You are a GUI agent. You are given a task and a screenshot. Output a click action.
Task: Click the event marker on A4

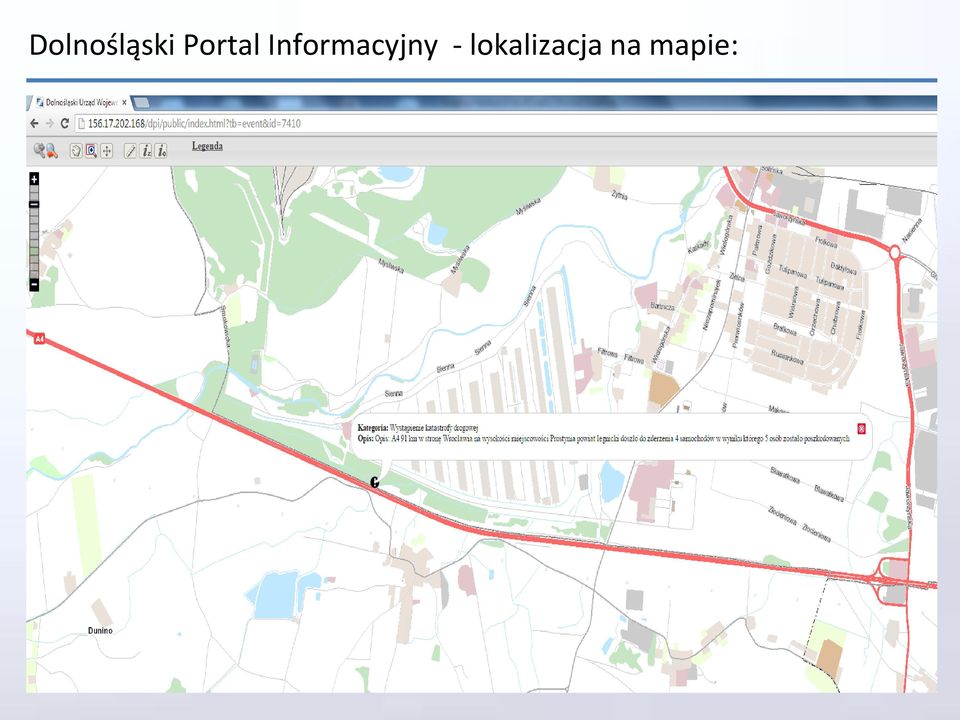click(375, 482)
